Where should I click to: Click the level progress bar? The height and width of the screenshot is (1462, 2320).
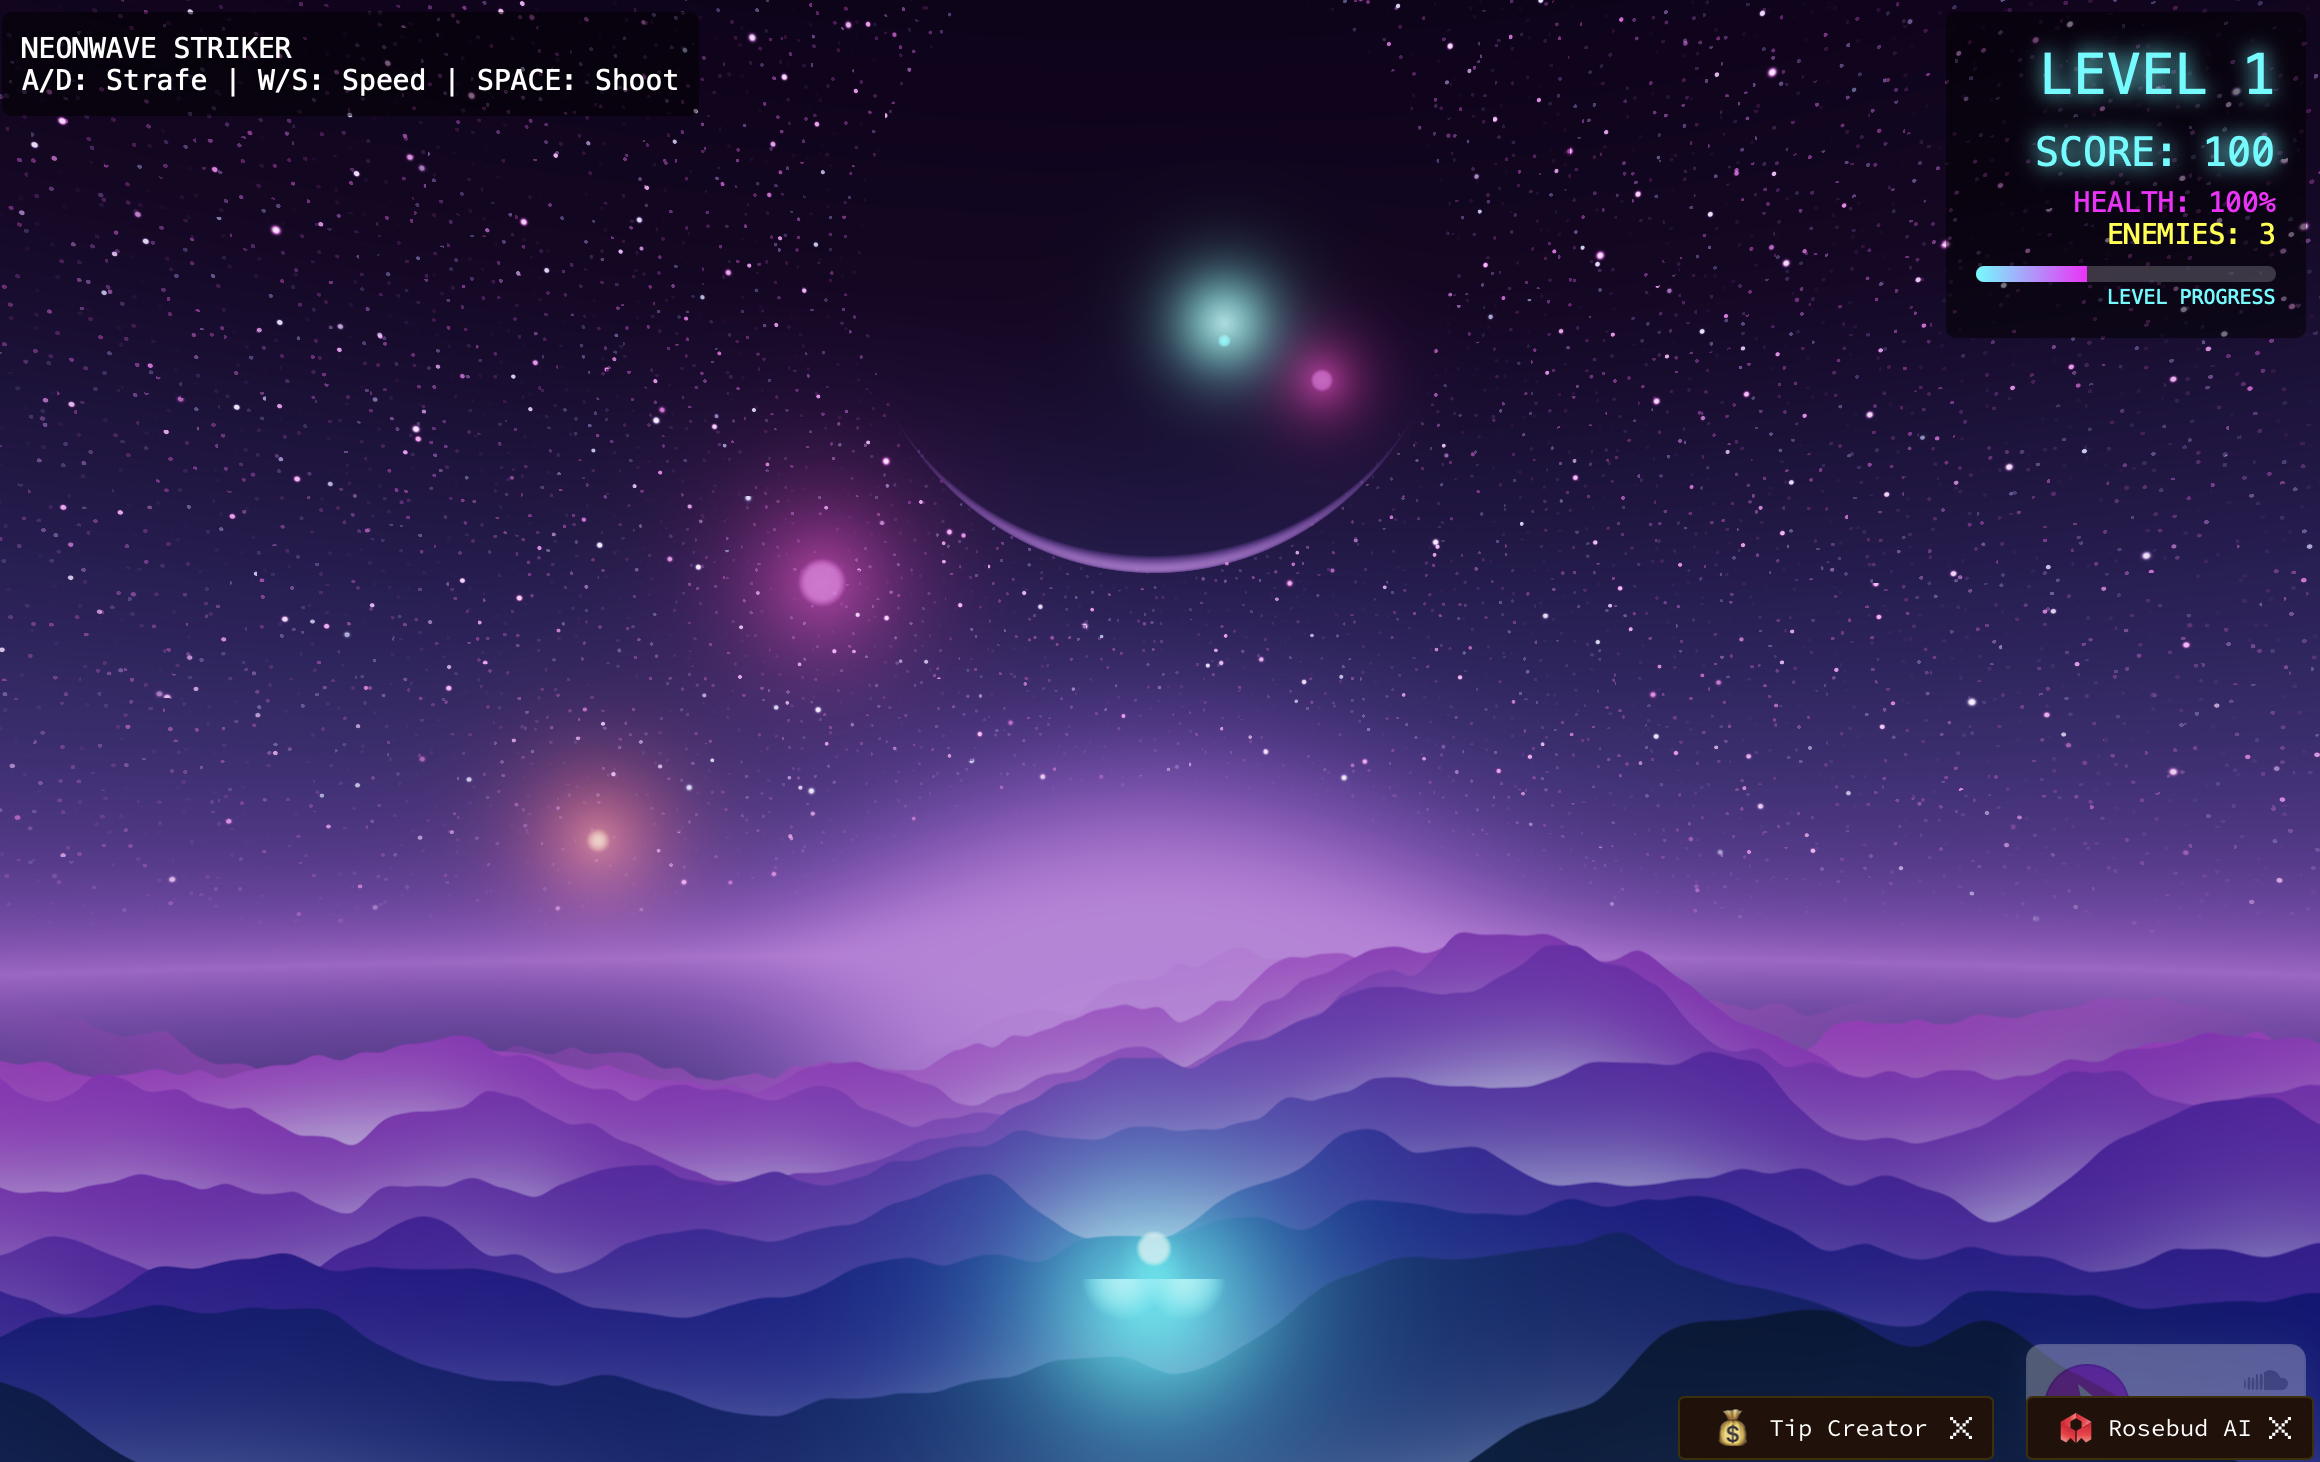[2124, 274]
